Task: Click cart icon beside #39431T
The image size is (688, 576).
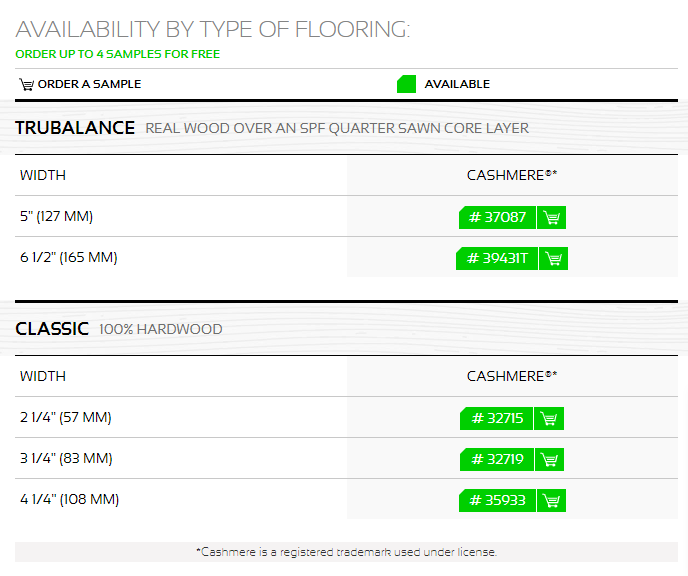Action: tap(553, 258)
